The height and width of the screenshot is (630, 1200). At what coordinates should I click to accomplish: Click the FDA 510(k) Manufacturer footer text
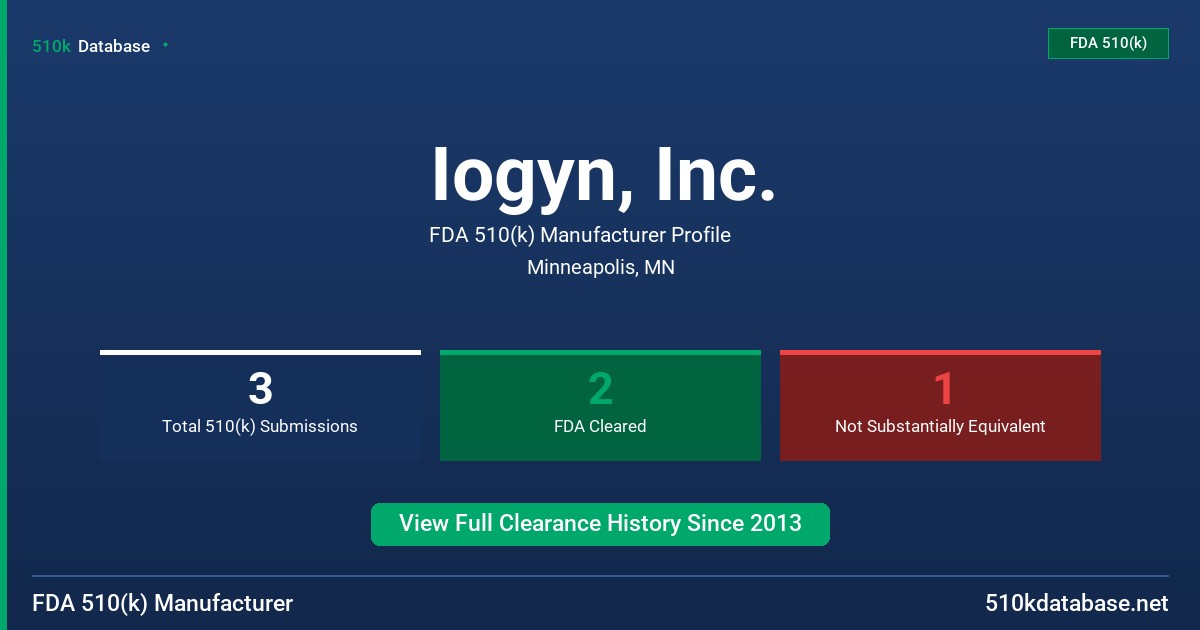[163, 604]
